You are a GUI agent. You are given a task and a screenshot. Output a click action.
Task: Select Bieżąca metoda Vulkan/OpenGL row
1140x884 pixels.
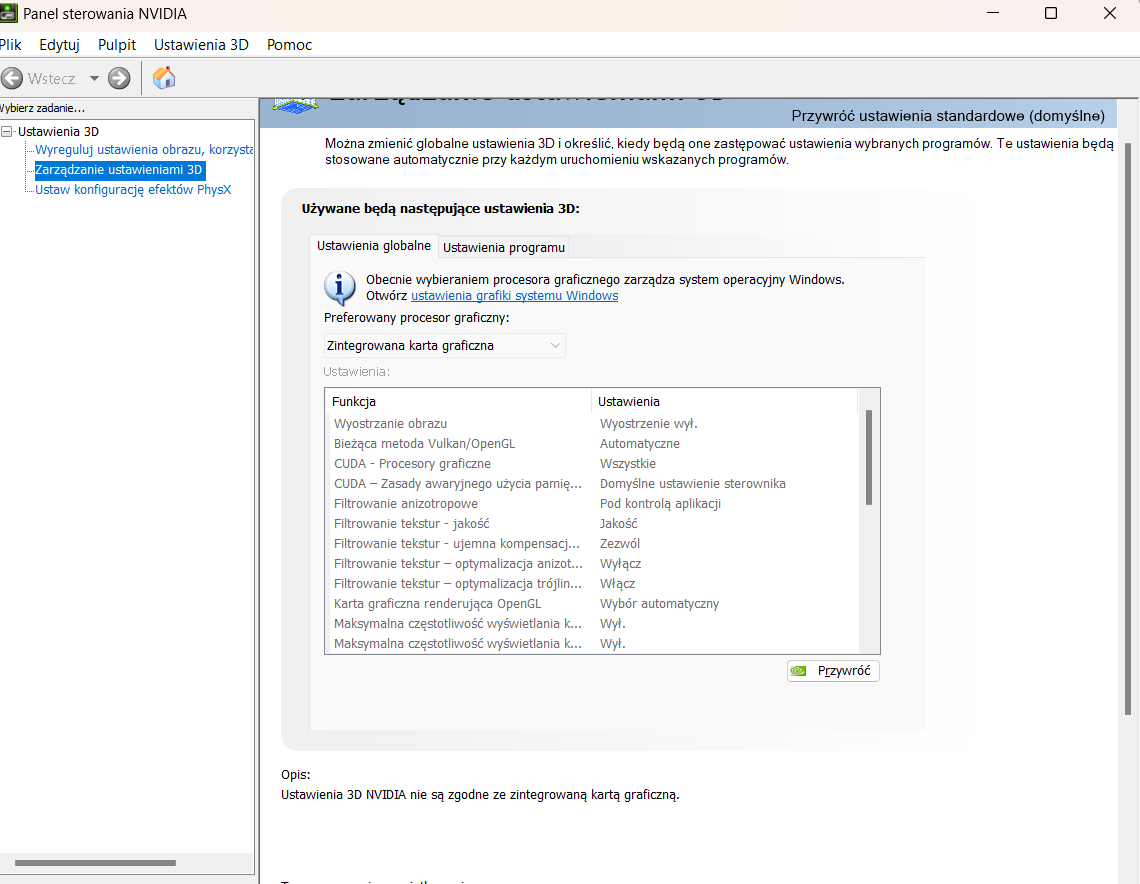(593, 443)
